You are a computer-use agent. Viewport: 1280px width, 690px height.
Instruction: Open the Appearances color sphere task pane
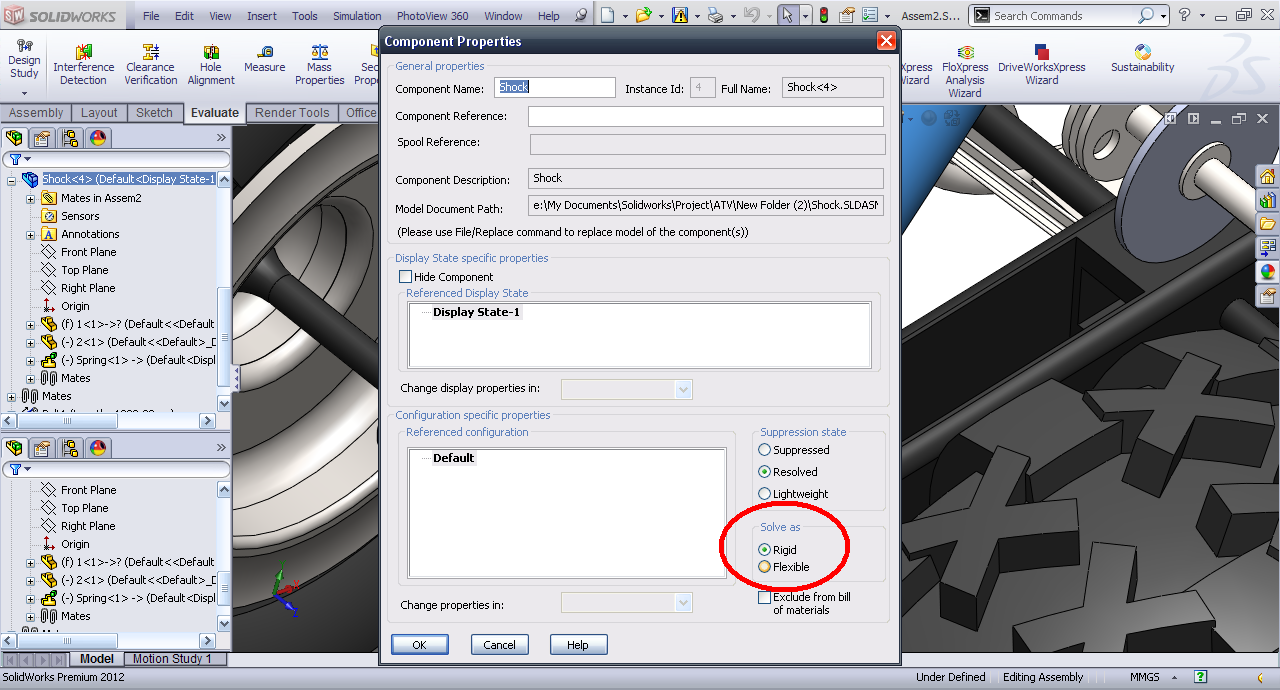(1268, 272)
